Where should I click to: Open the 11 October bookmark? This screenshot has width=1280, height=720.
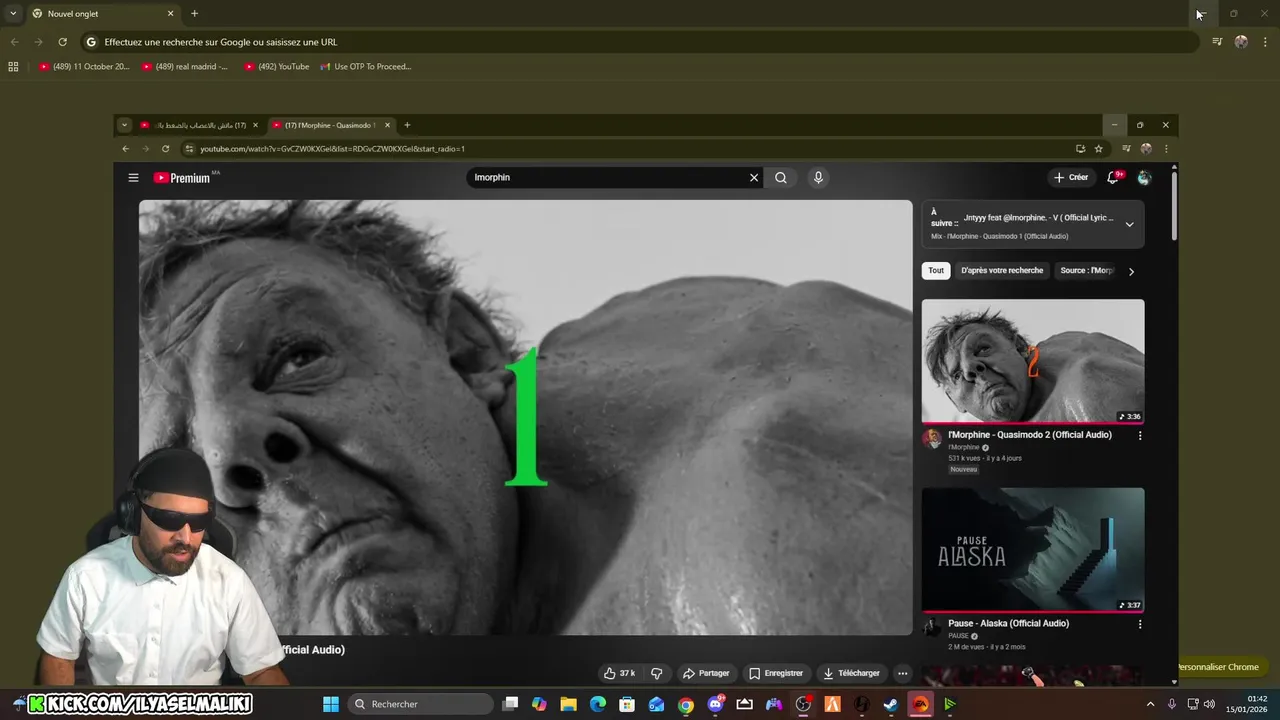click(x=84, y=67)
